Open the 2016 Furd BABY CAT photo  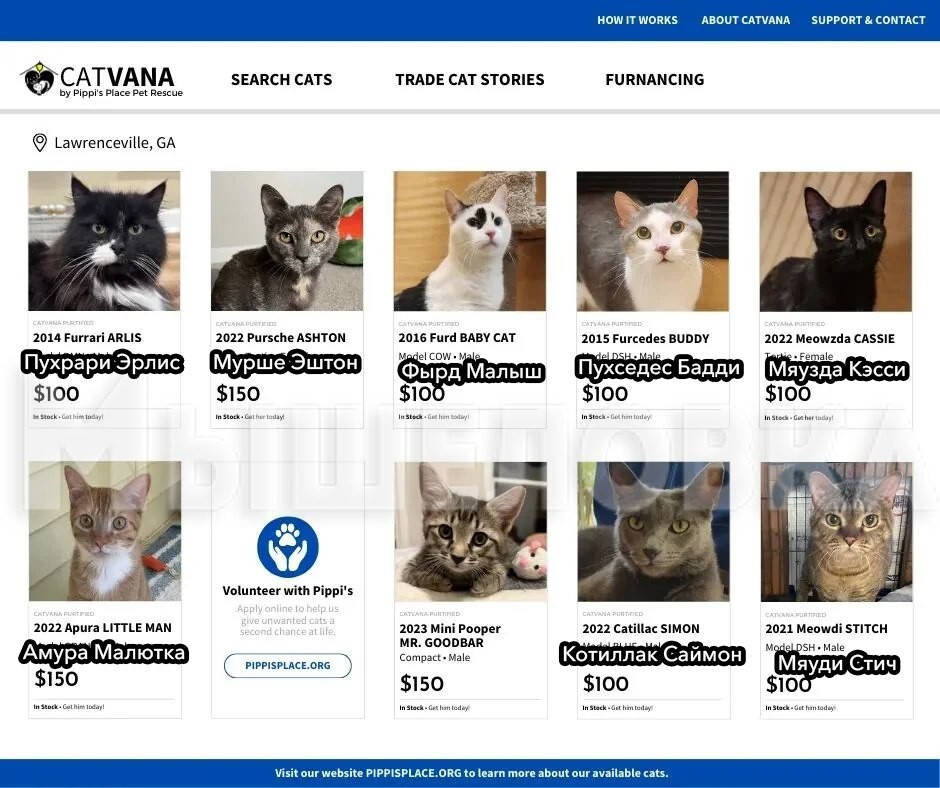tap(470, 241)
